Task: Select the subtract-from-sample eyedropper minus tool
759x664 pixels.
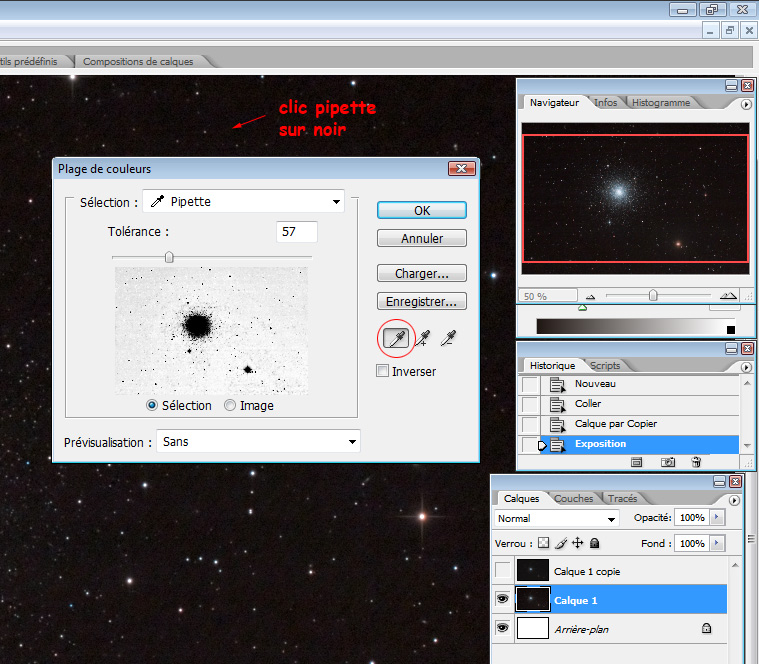Action: pyautogui.click(x=449, y=338)
